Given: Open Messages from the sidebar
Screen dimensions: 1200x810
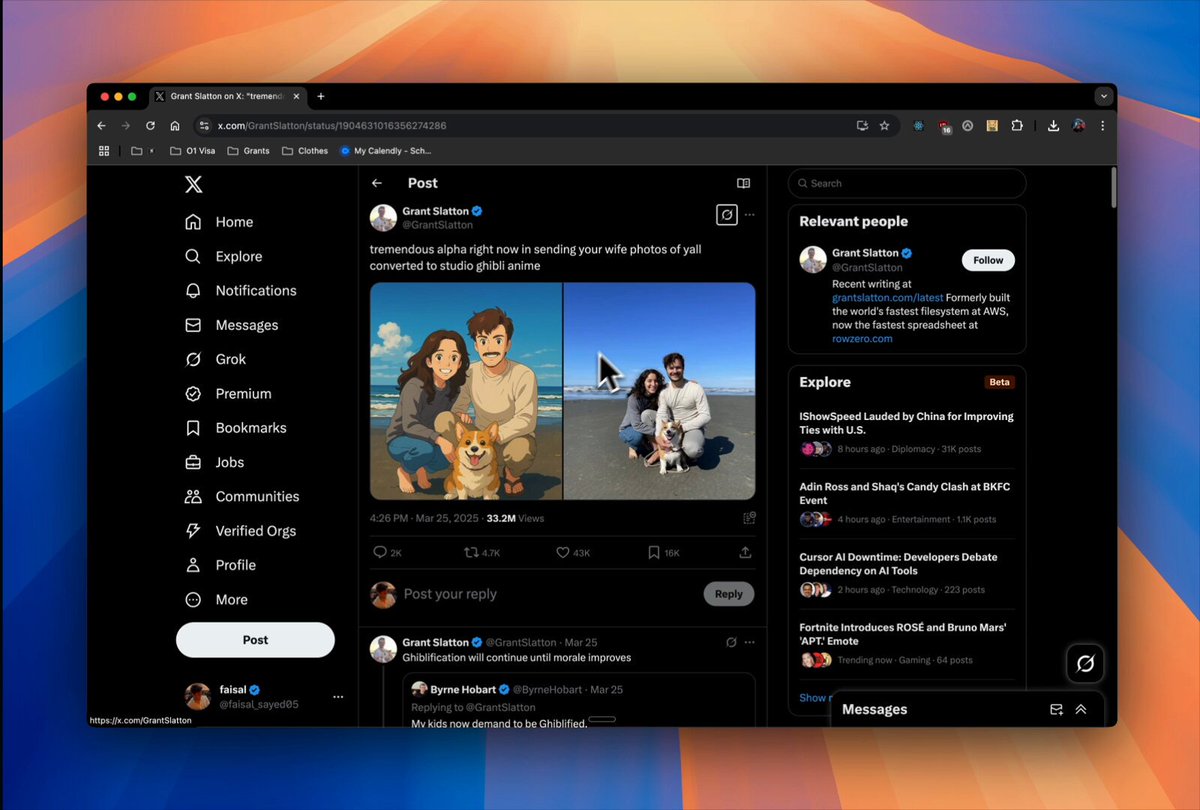Looking at the screenshot, I should [x=231, y=325].
